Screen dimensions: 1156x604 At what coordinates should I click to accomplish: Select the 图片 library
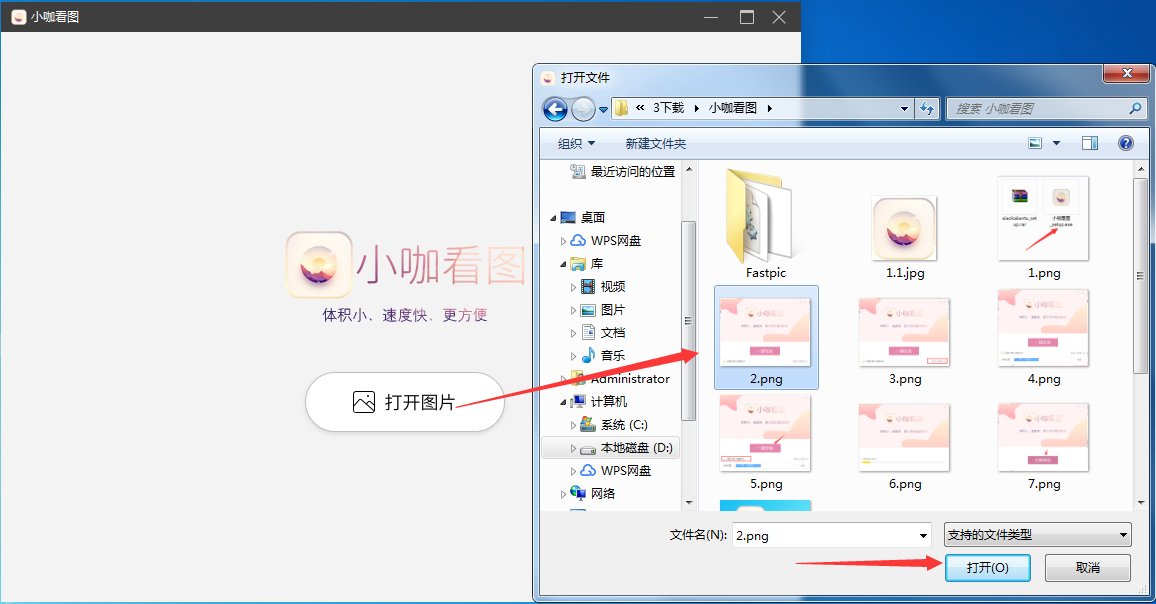602,310
